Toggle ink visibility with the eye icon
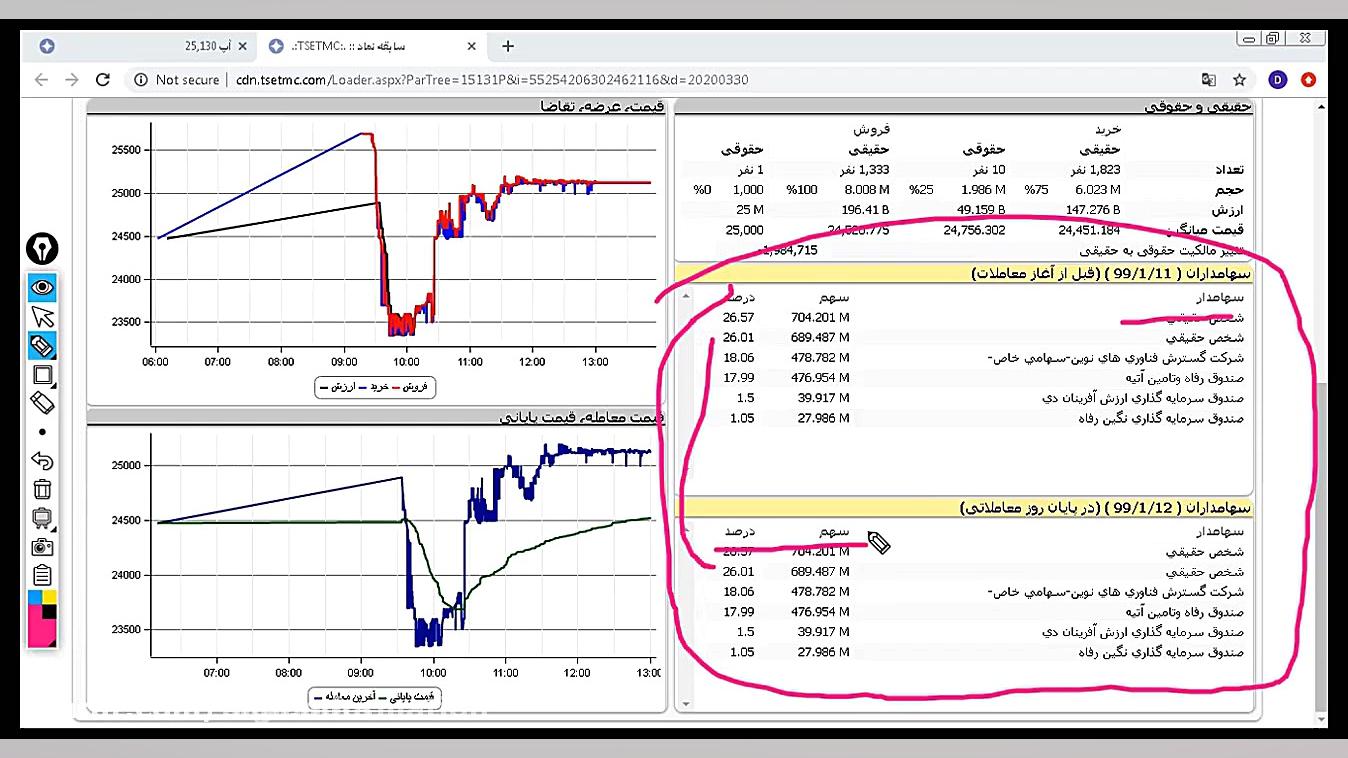Image resolution: width=1348 pixels, height=758 pixels. tap(42, 288)
